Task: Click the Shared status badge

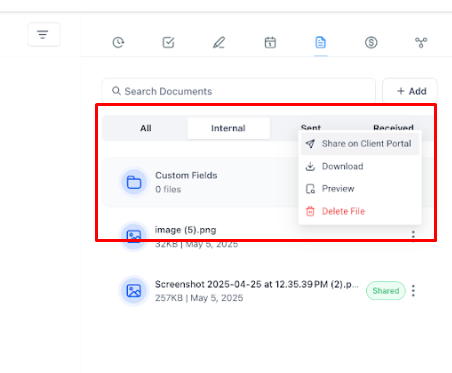Action: [386, 291]
